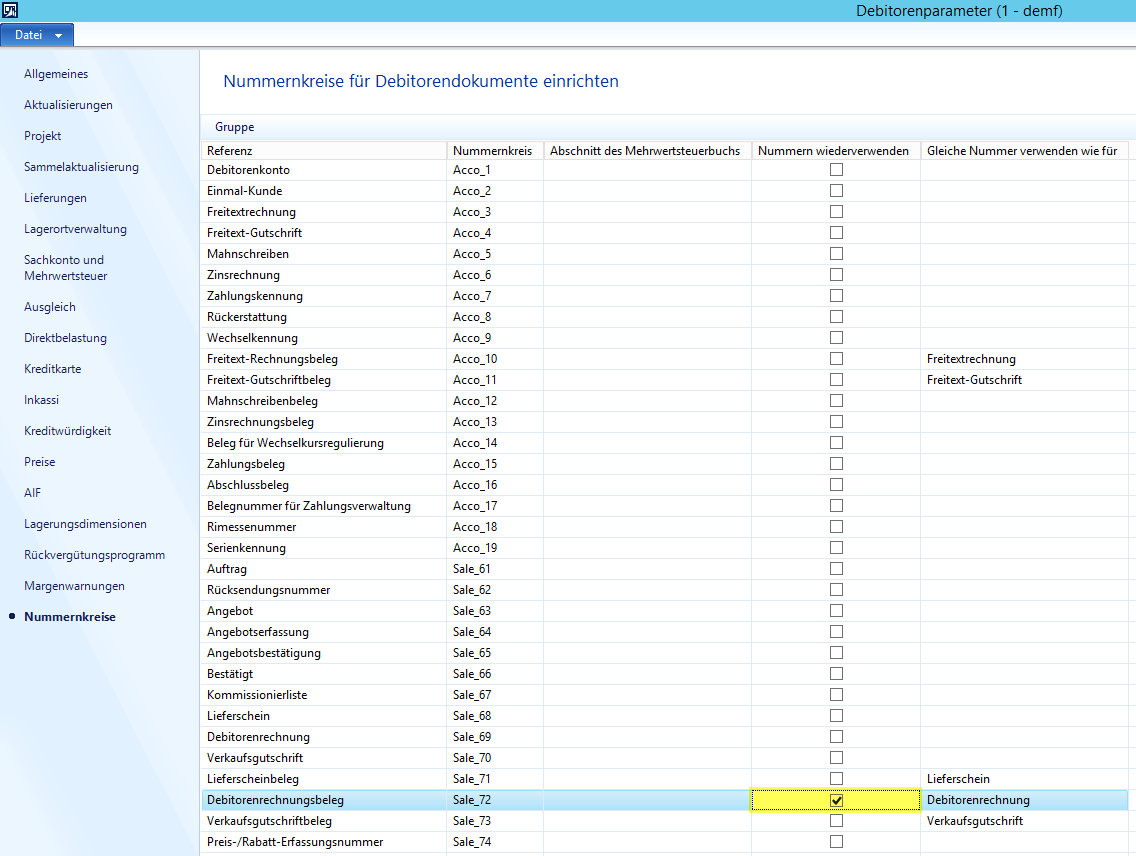Enable Nummern wiederverwenden for Debitorenkonto row

point(836,170)
